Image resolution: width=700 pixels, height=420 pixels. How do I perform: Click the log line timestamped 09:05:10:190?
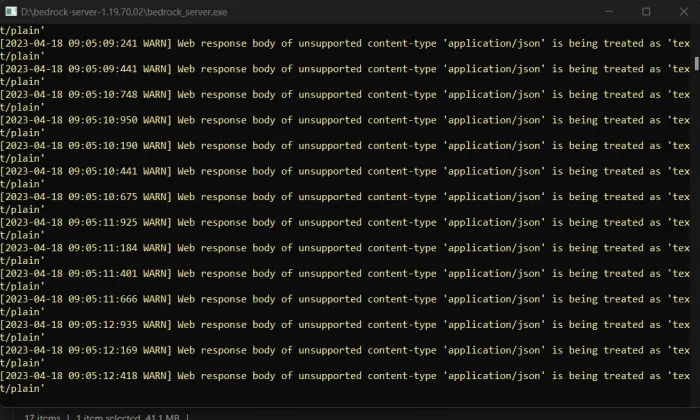pos(345,146)
